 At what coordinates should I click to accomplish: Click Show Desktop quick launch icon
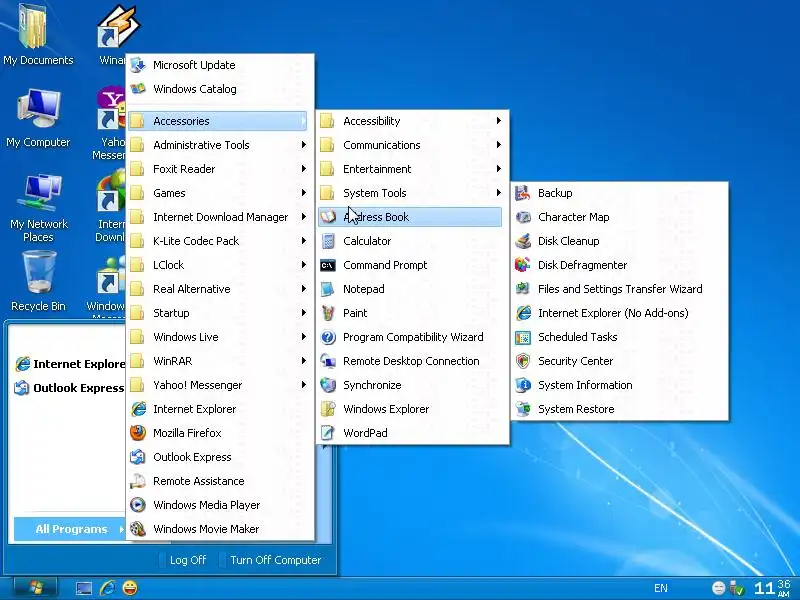(x=84, y=588)
